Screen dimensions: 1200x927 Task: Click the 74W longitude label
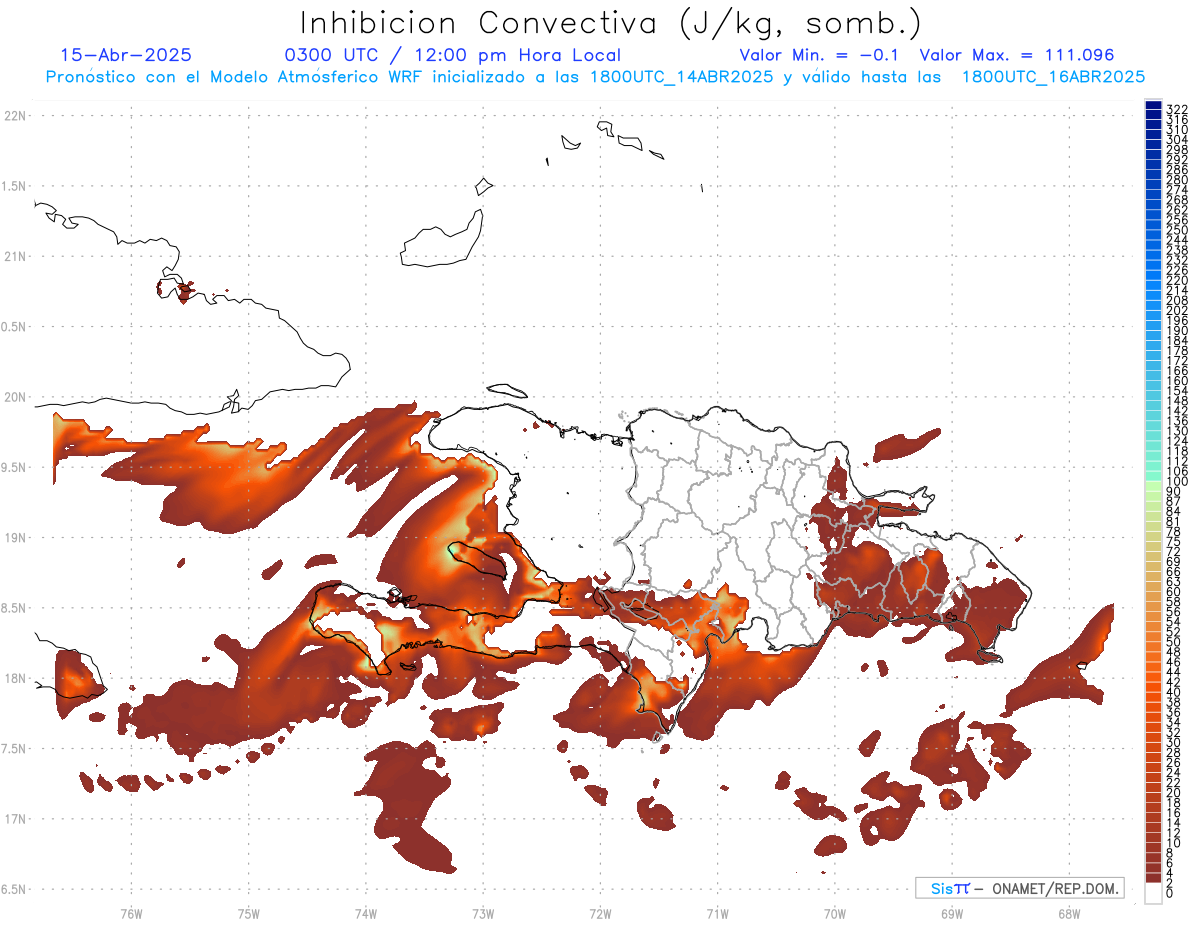[x=365, y=913]
